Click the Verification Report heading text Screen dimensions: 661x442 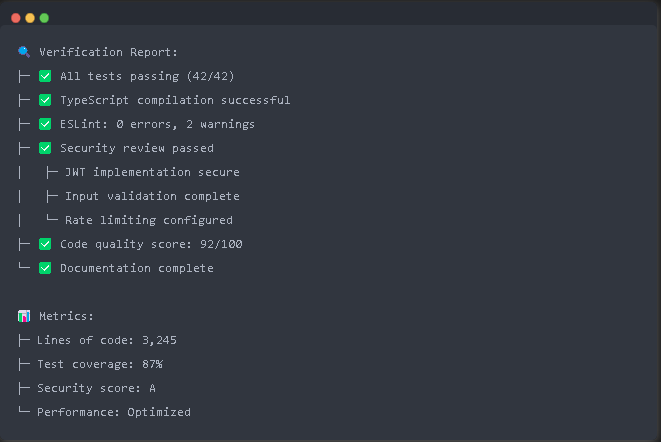[108, 52]
